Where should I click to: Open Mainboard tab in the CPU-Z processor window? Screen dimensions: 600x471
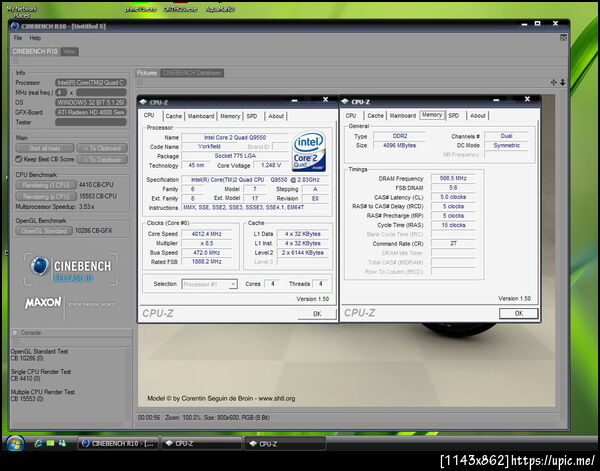(x=201, y=116)
